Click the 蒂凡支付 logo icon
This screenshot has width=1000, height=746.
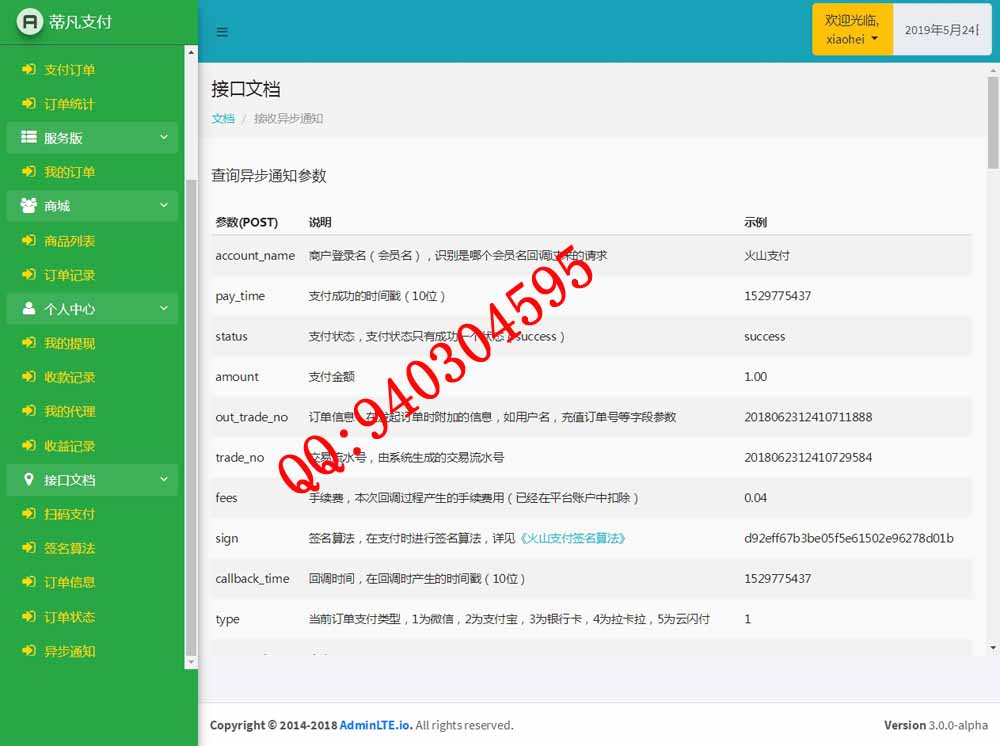point(30,22)
